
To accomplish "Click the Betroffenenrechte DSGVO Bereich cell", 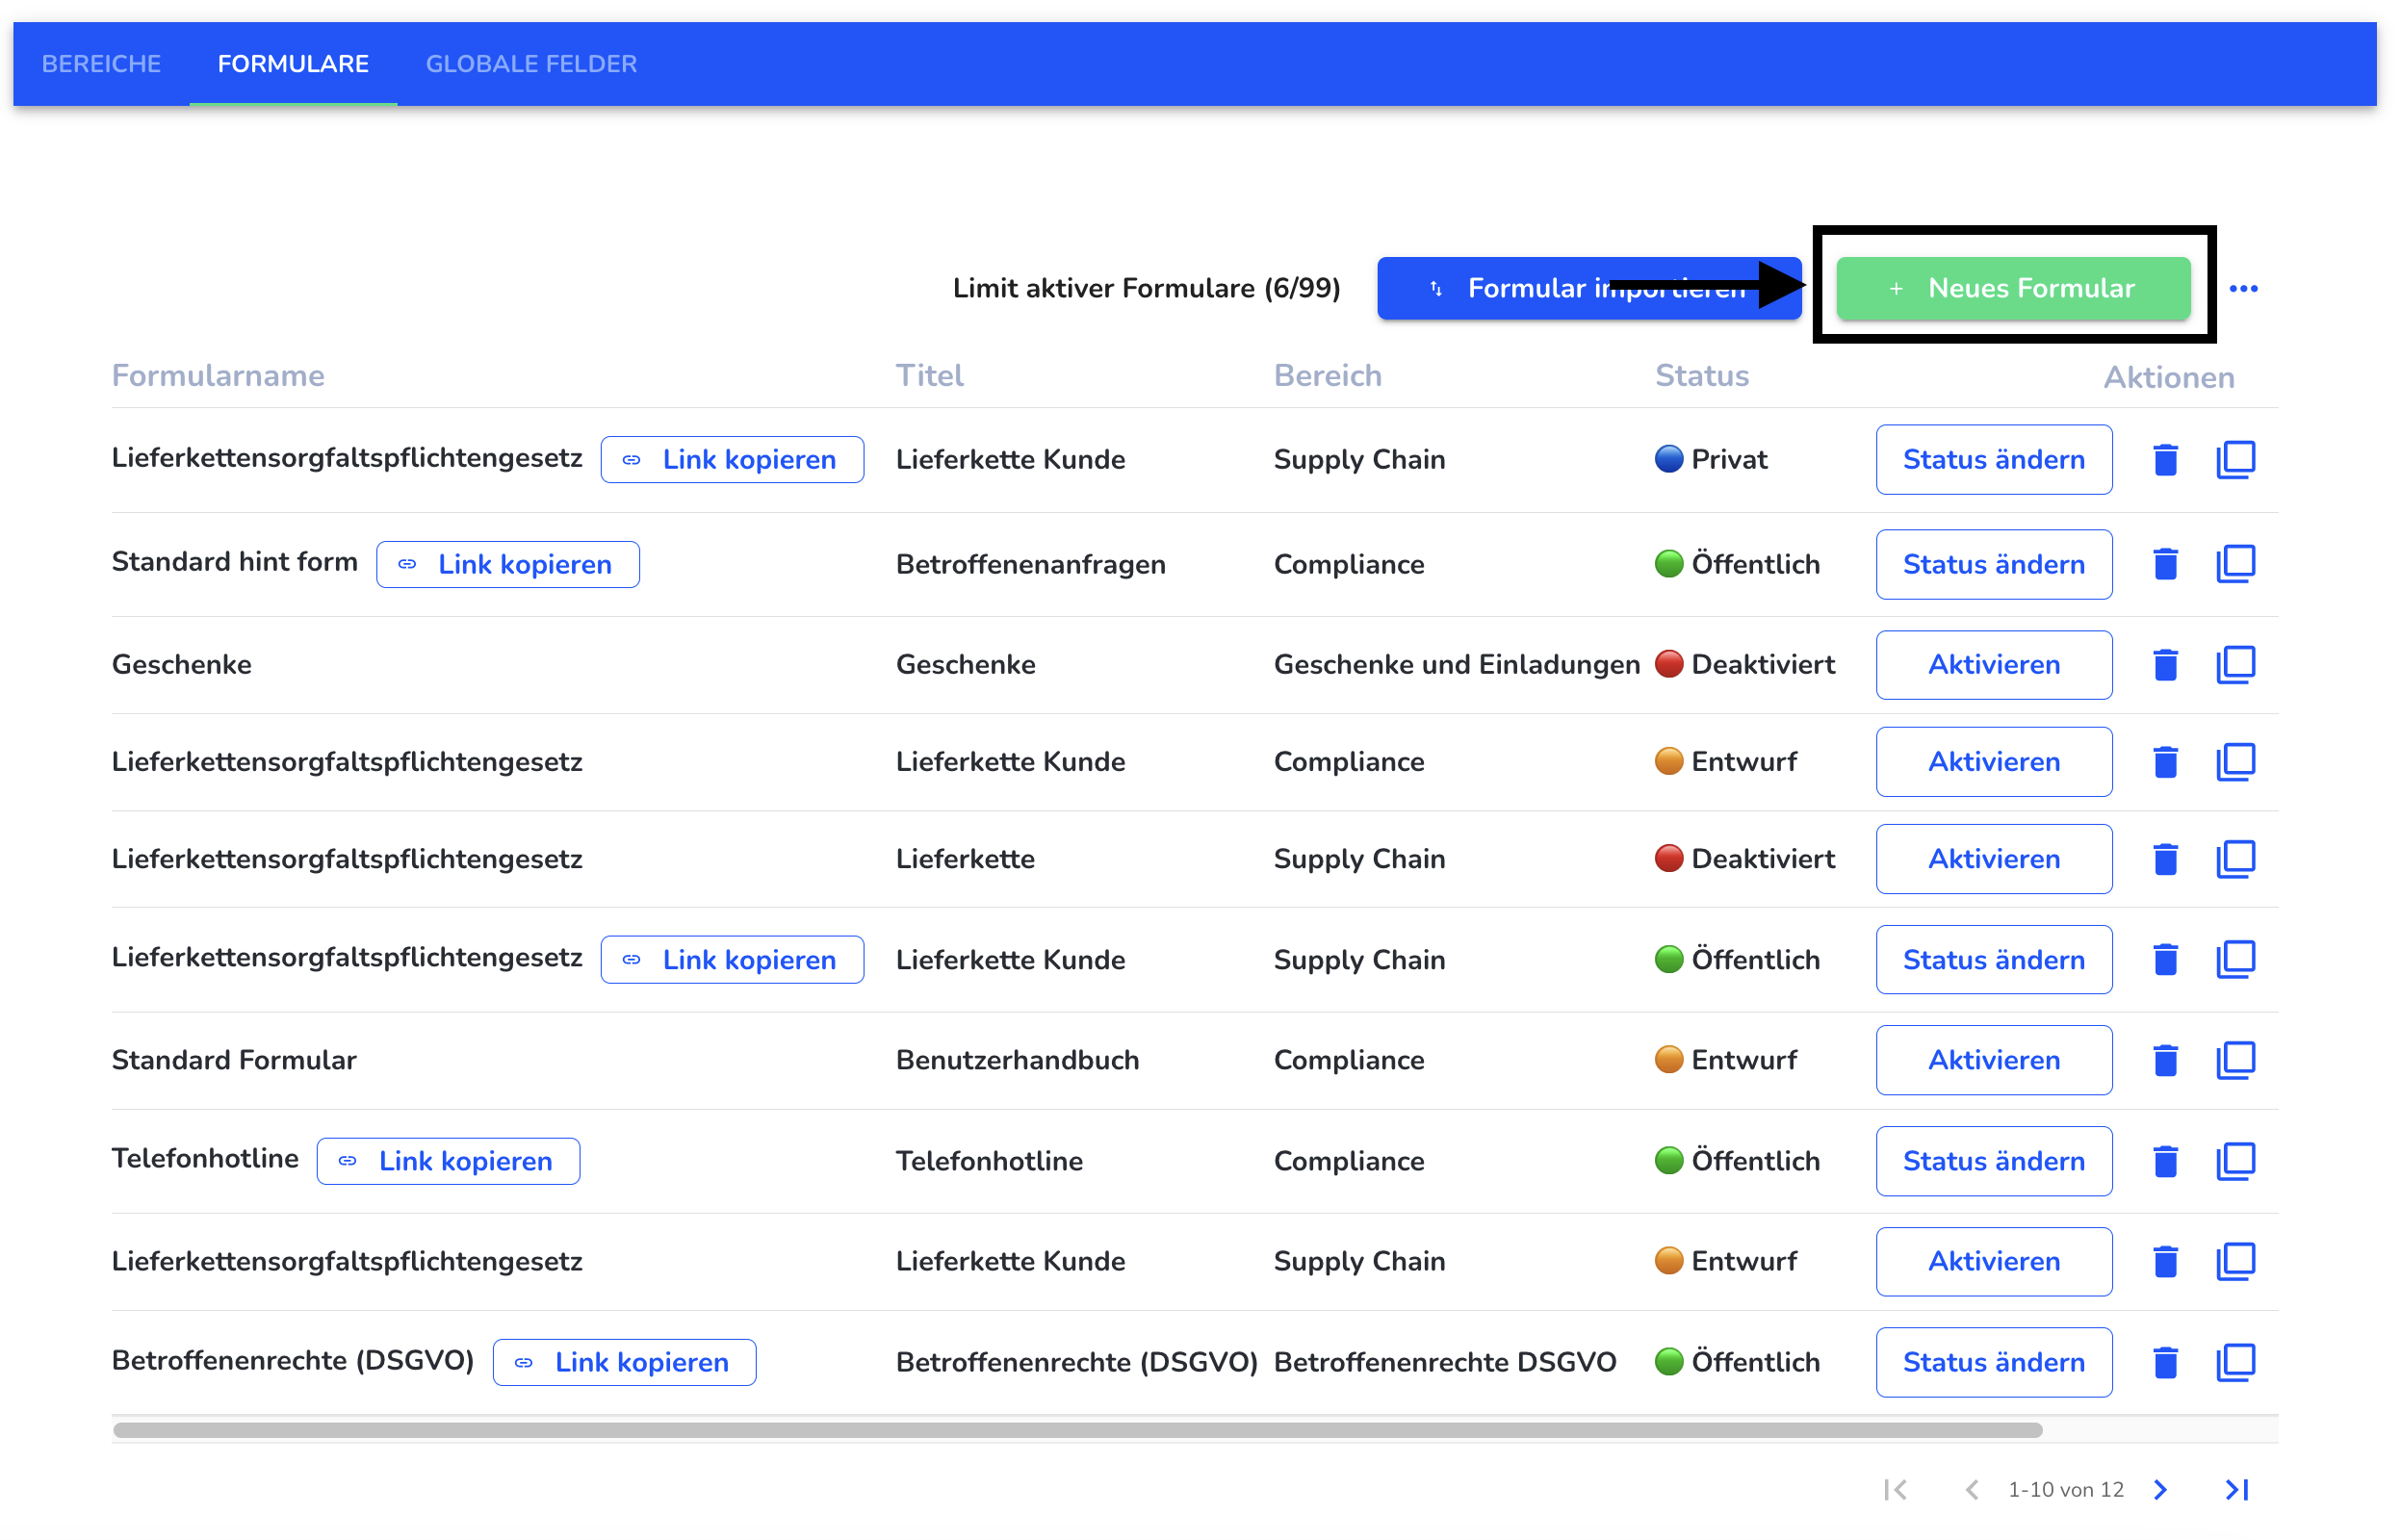I will click(x=1444, y=1363).
